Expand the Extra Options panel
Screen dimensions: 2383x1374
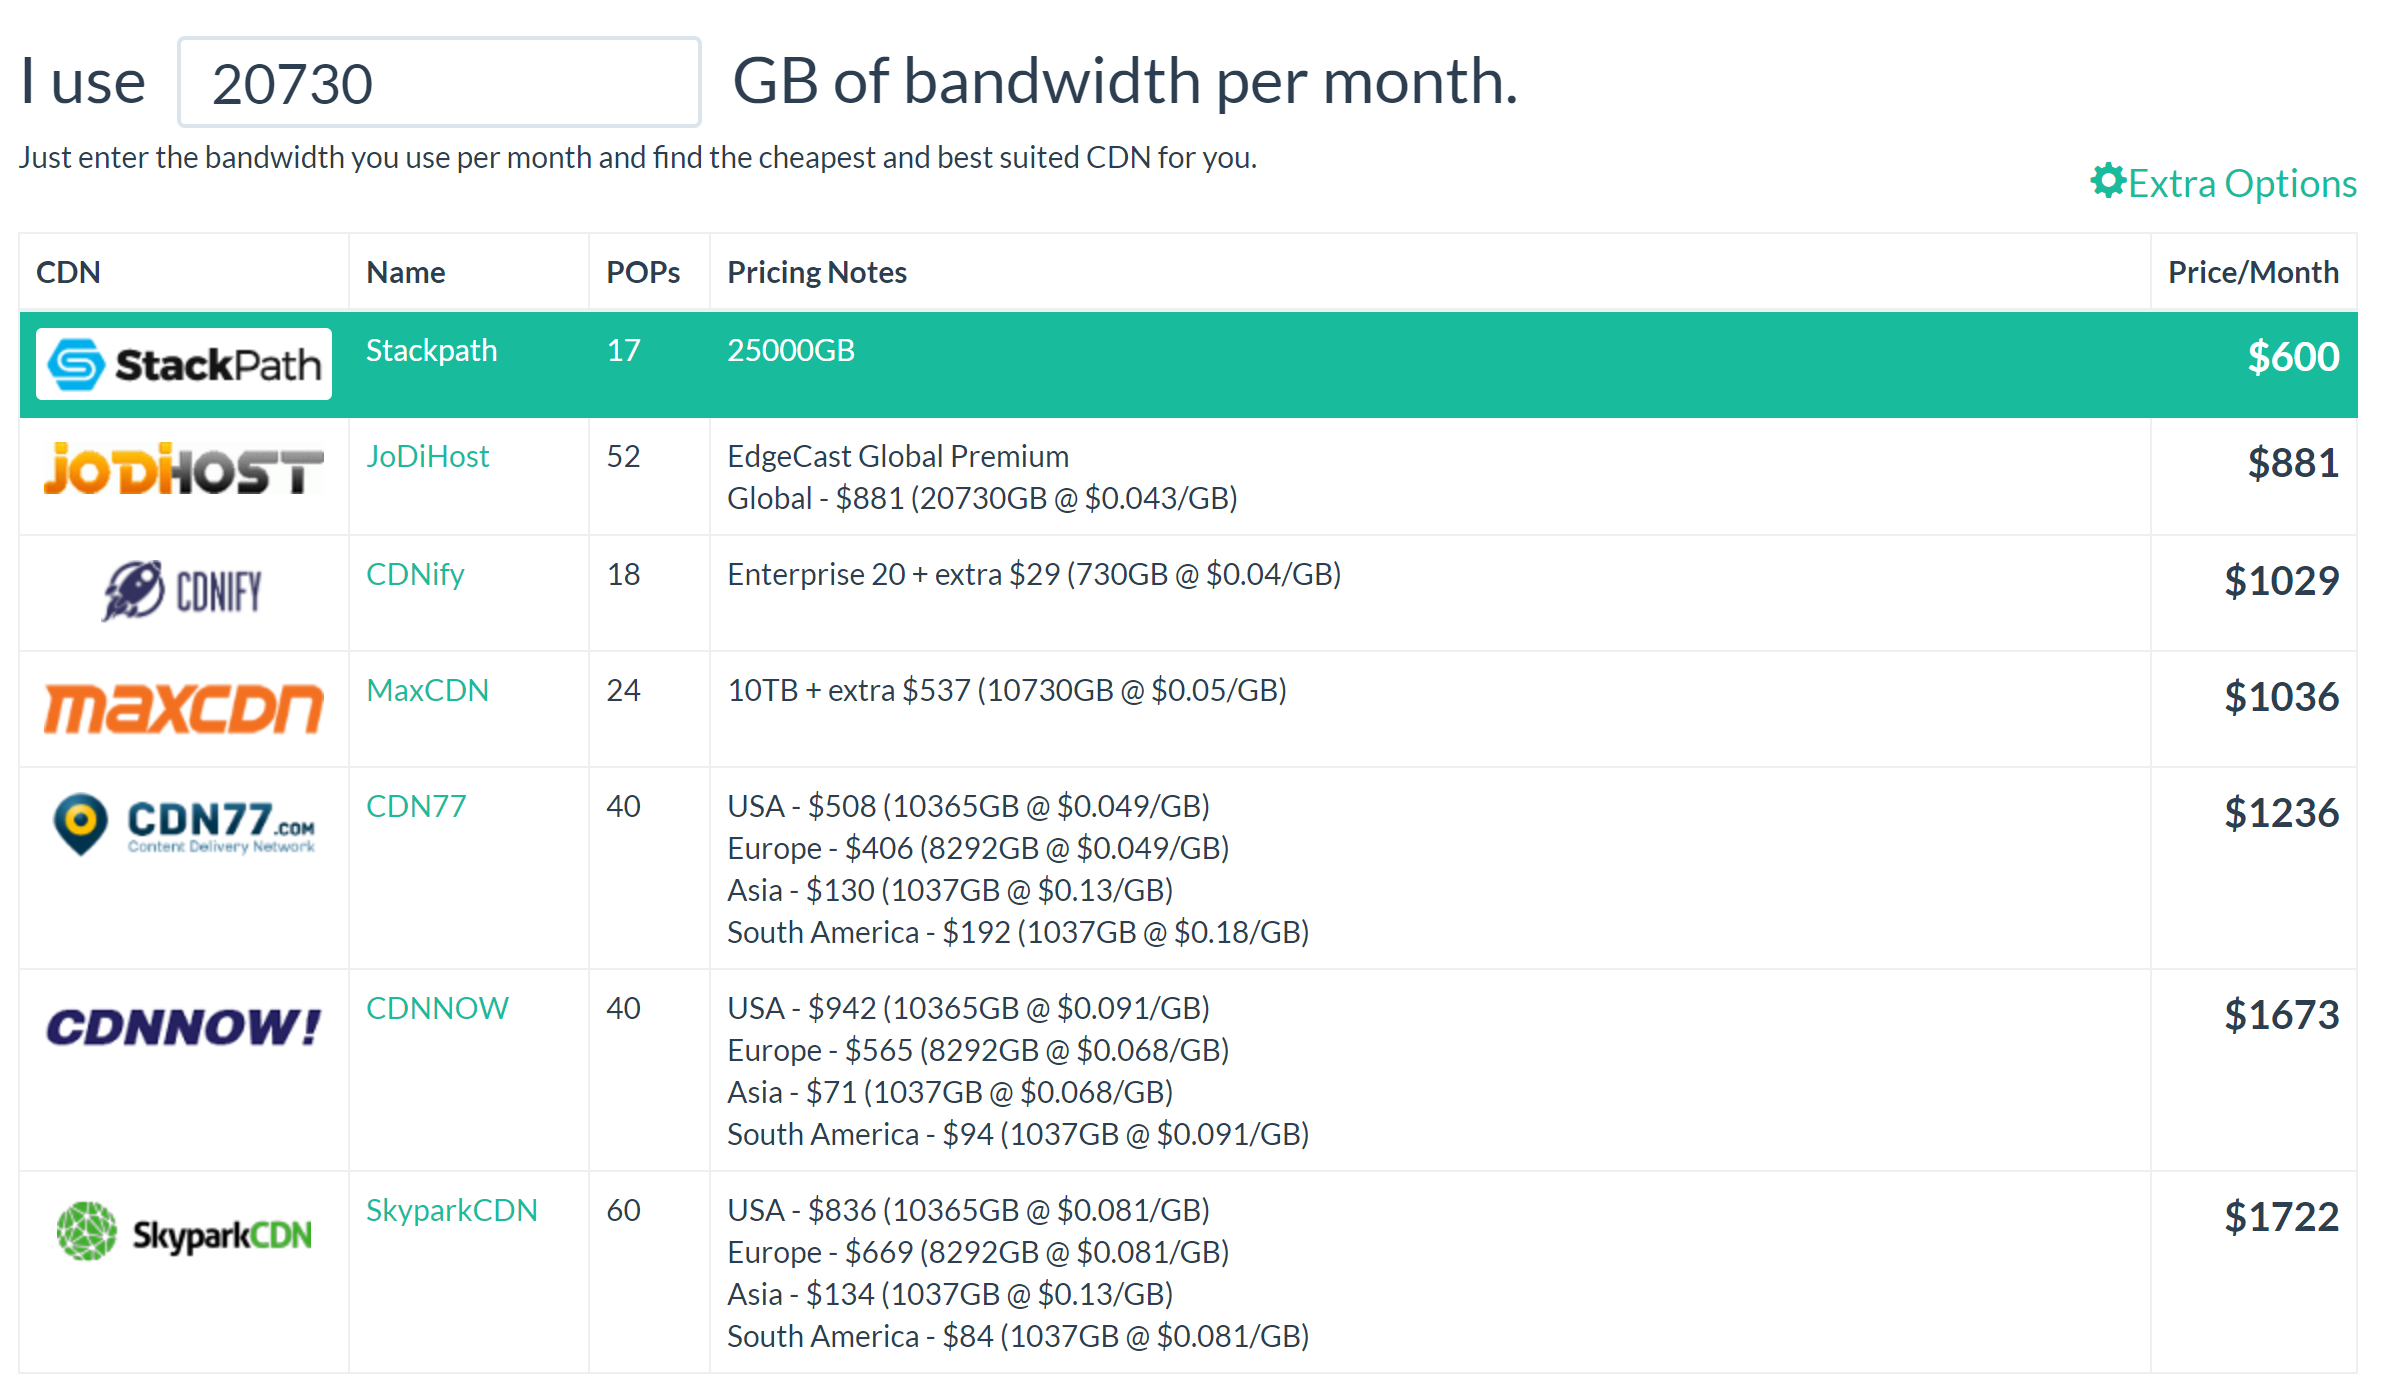pos(2241,184)
